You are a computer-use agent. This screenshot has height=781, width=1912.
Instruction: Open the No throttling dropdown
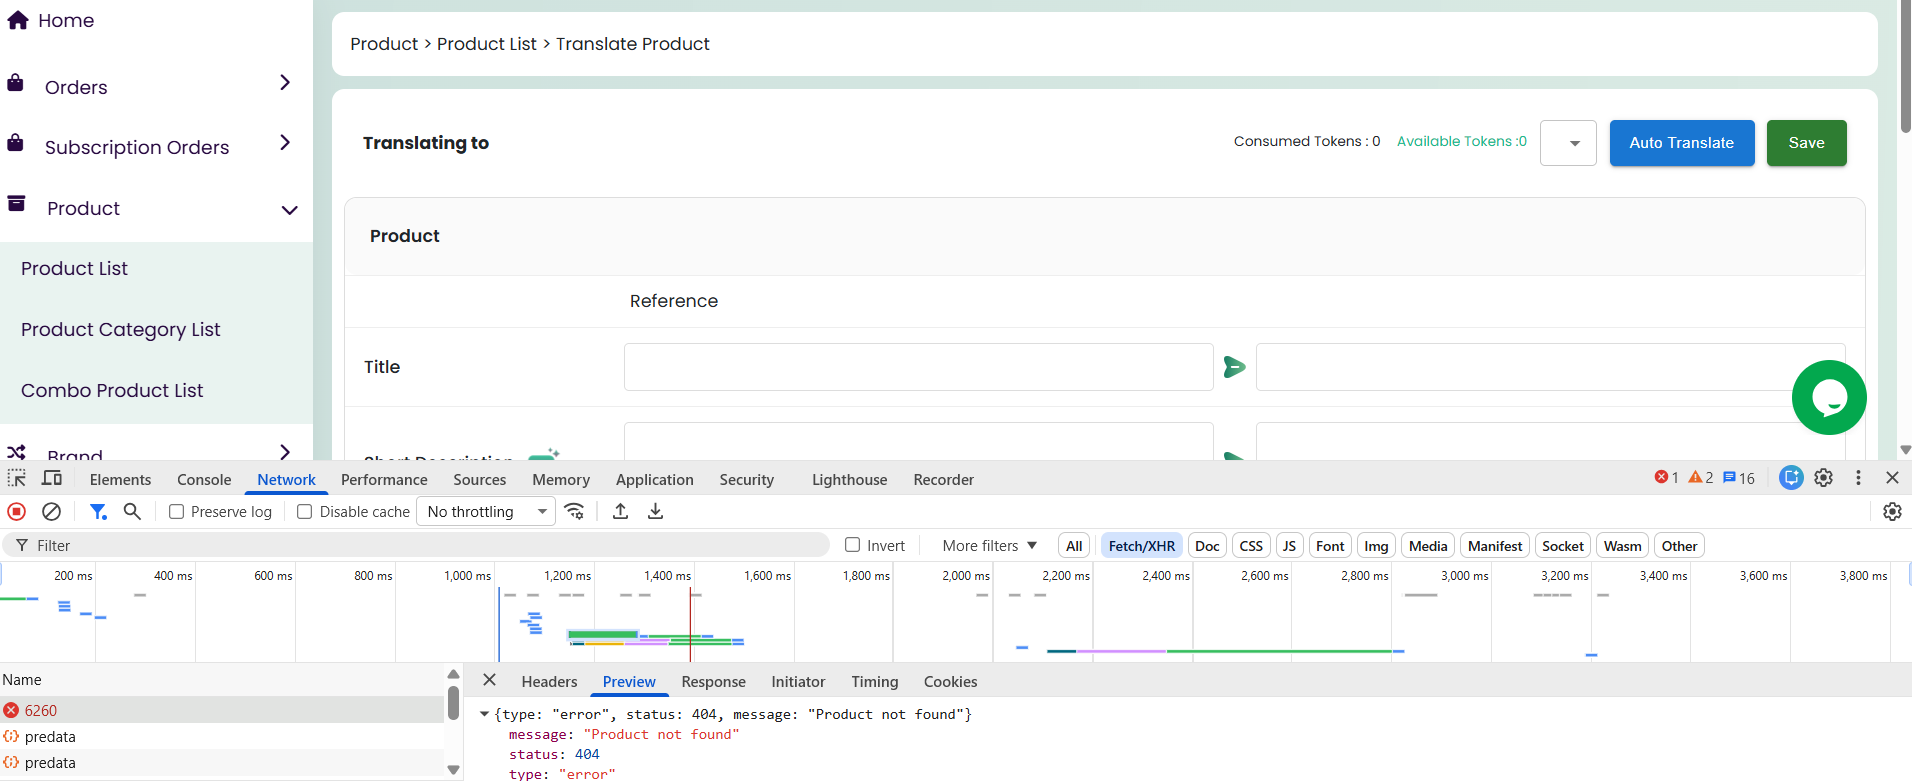coord(487,511)
